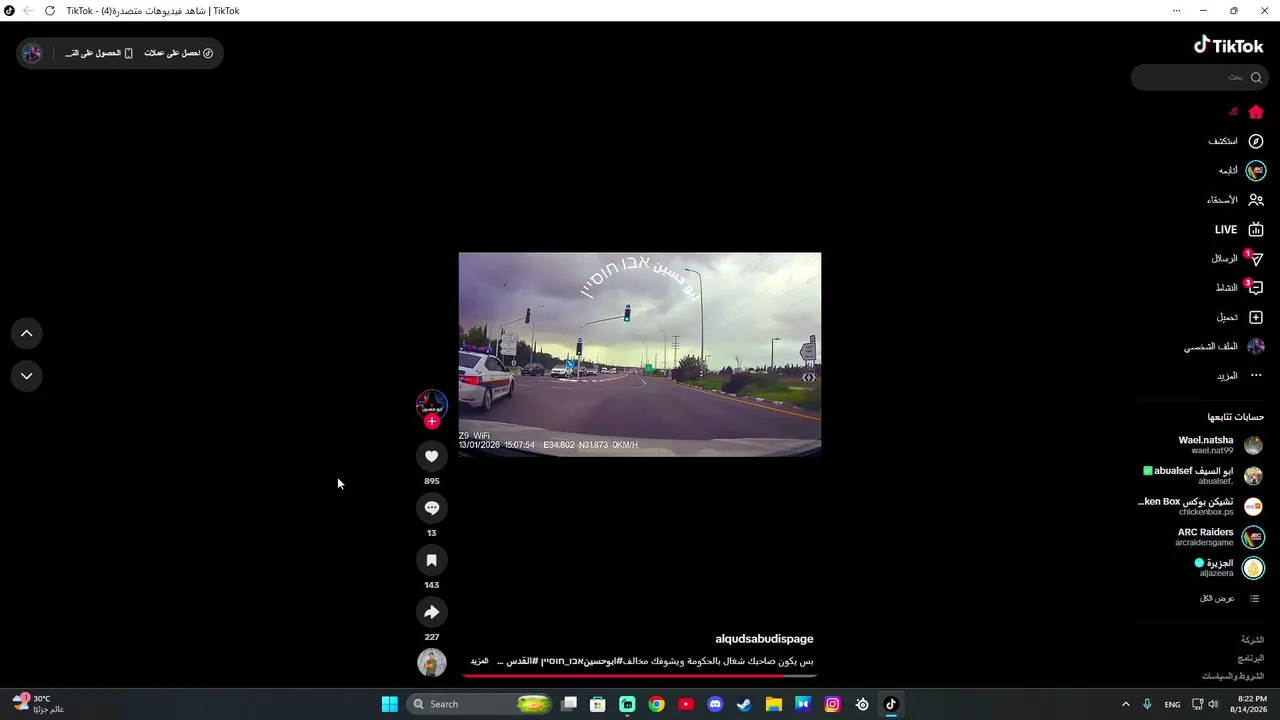1280x720 pixels.
Task: Go to next video with down arrow
Action: (x=27, y=376)
